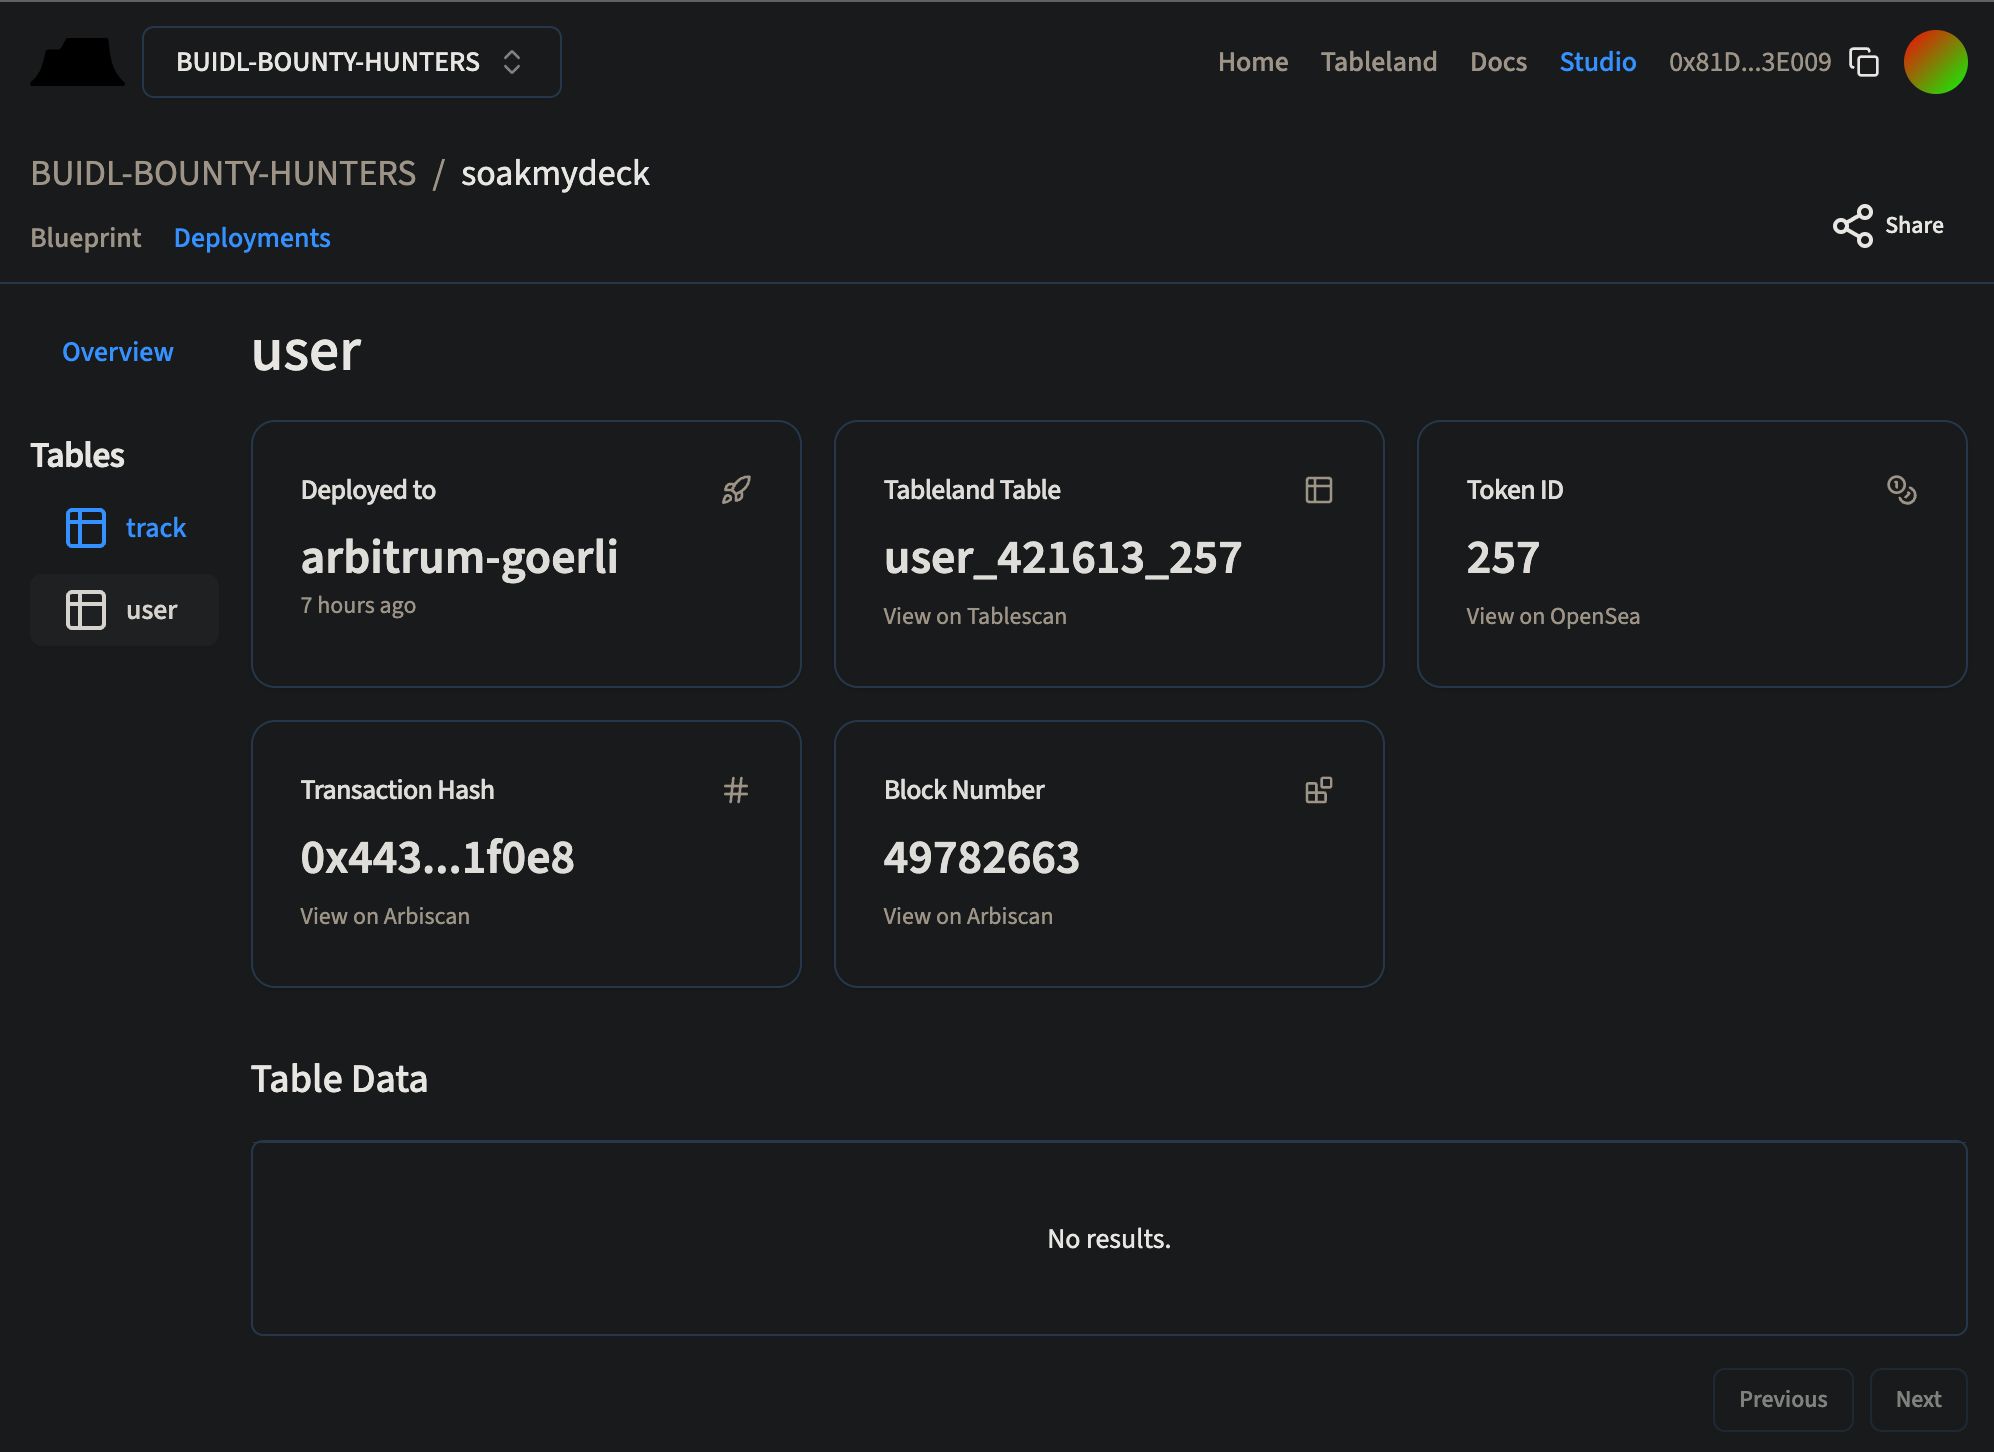Click the user page title heading
Screen dimensions: 1994x1452
(x=306, y=351)
